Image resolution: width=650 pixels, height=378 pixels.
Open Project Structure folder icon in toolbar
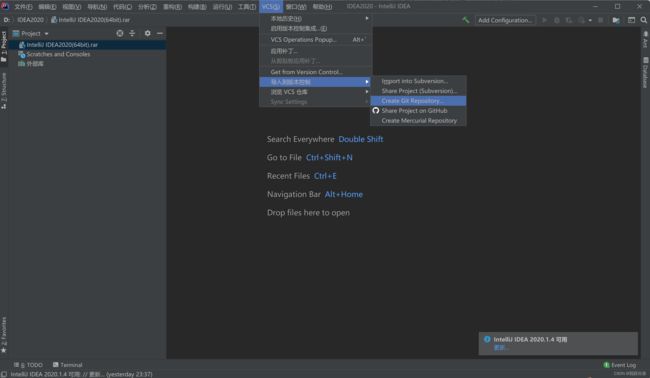click(x=616, y=20)
